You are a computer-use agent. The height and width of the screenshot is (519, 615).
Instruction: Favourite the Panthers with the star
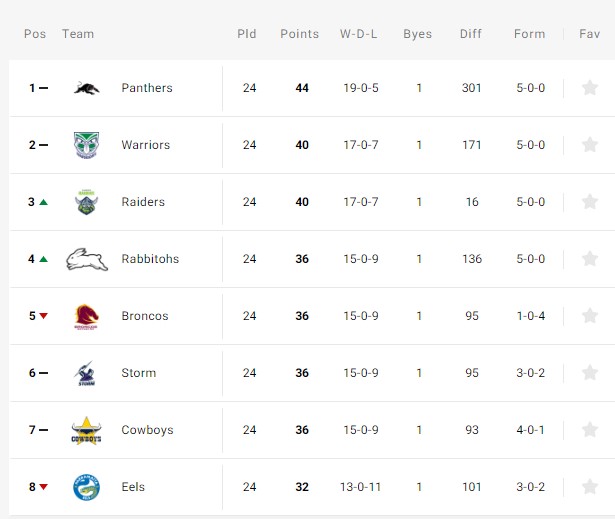tap(590, 88)
